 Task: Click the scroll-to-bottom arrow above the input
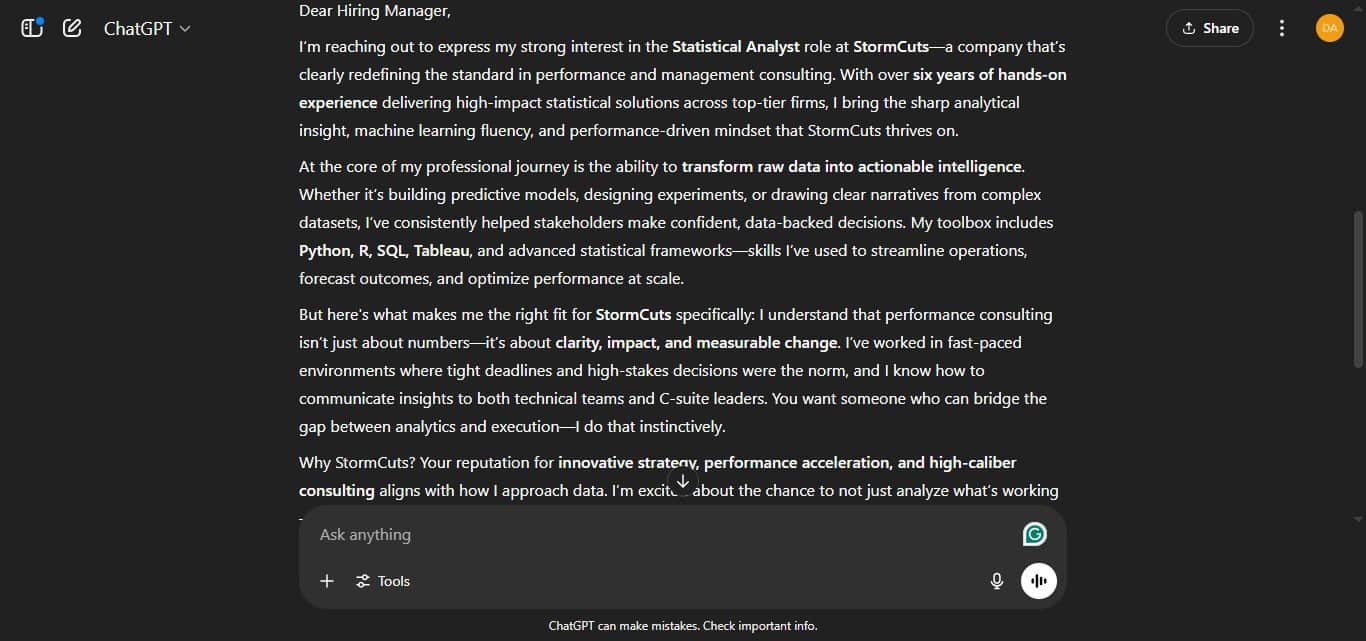[683, 481]
